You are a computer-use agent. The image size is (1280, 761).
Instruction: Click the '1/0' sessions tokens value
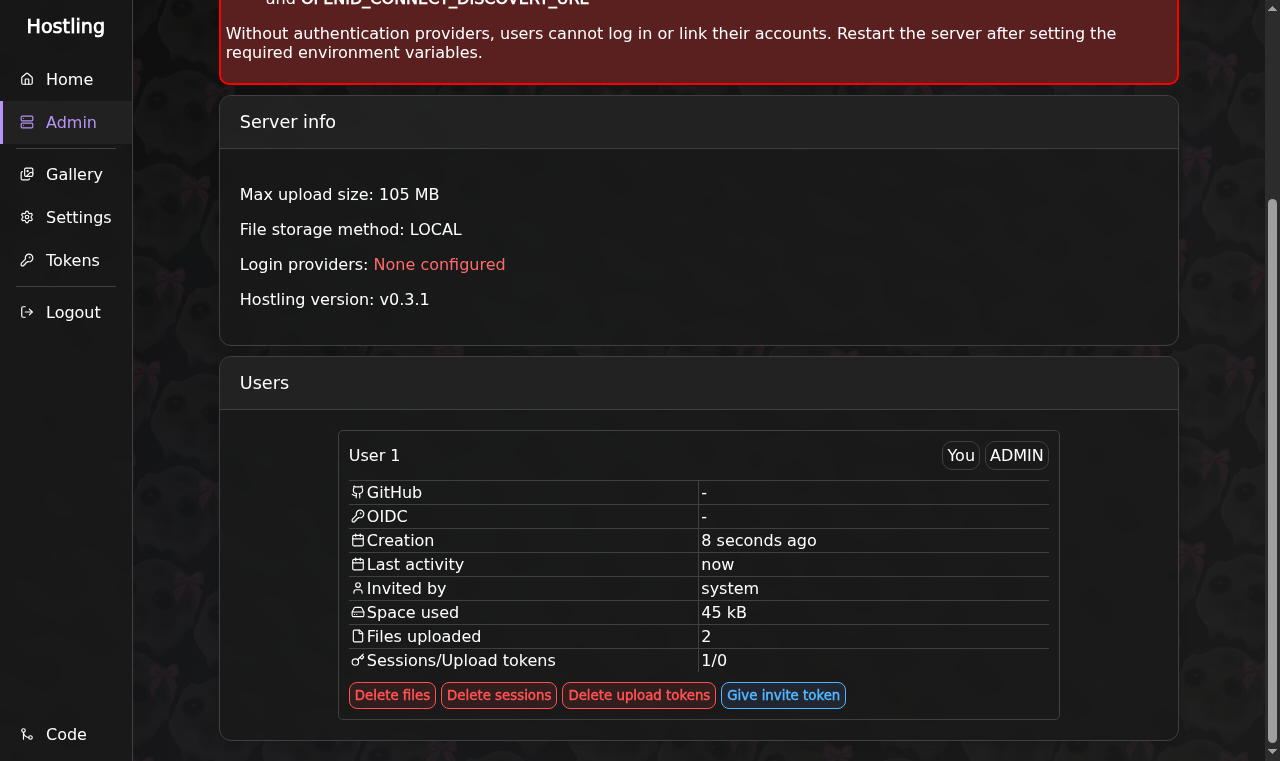[714, 660]
